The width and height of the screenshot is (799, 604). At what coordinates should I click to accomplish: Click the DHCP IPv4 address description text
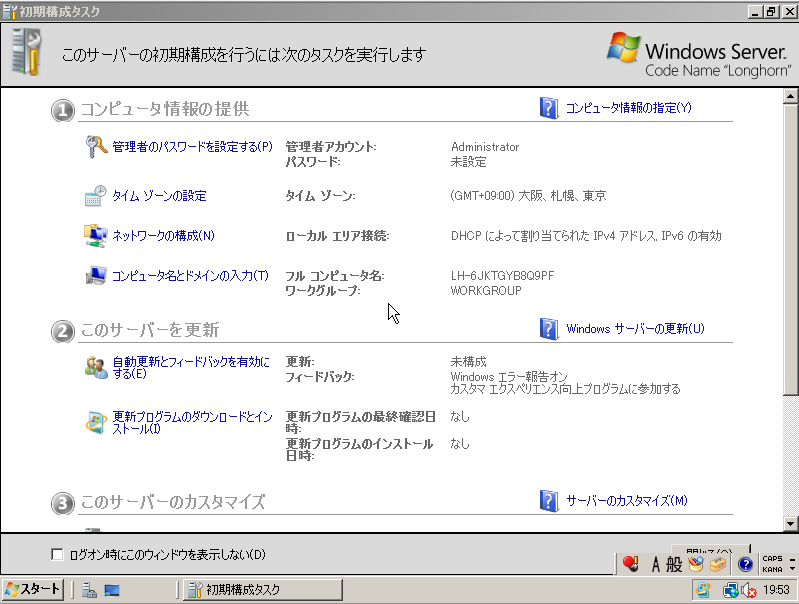tap(586, 235)
